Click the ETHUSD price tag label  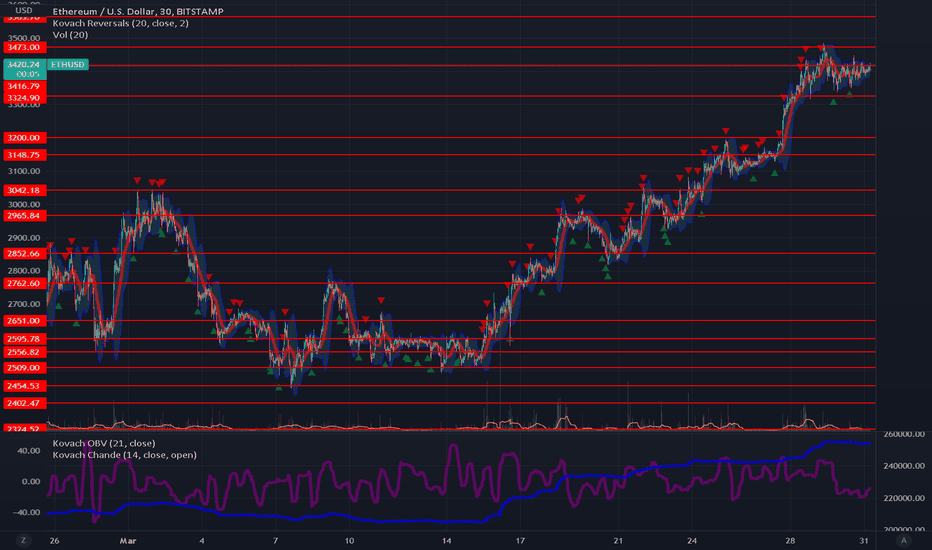[68, 64]
